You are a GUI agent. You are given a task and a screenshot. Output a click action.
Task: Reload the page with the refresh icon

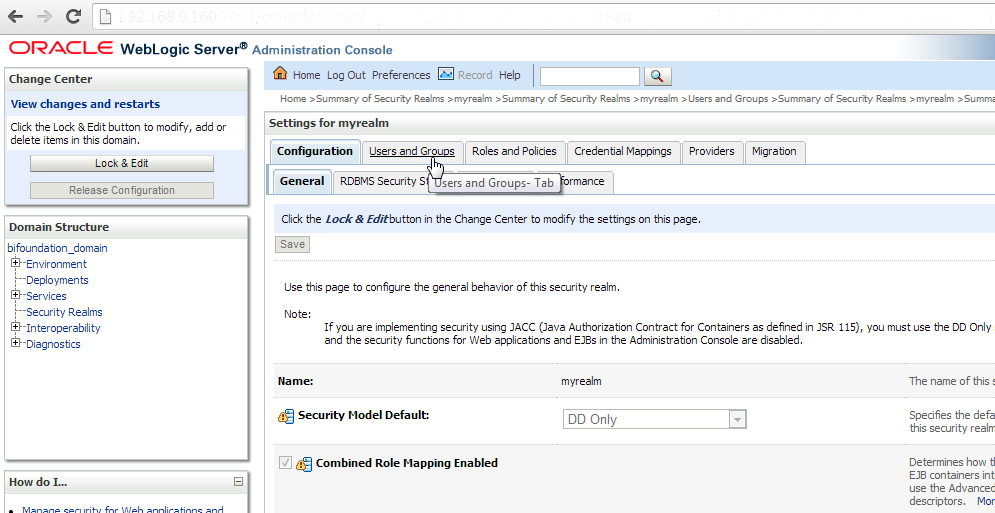coord(74,17)
